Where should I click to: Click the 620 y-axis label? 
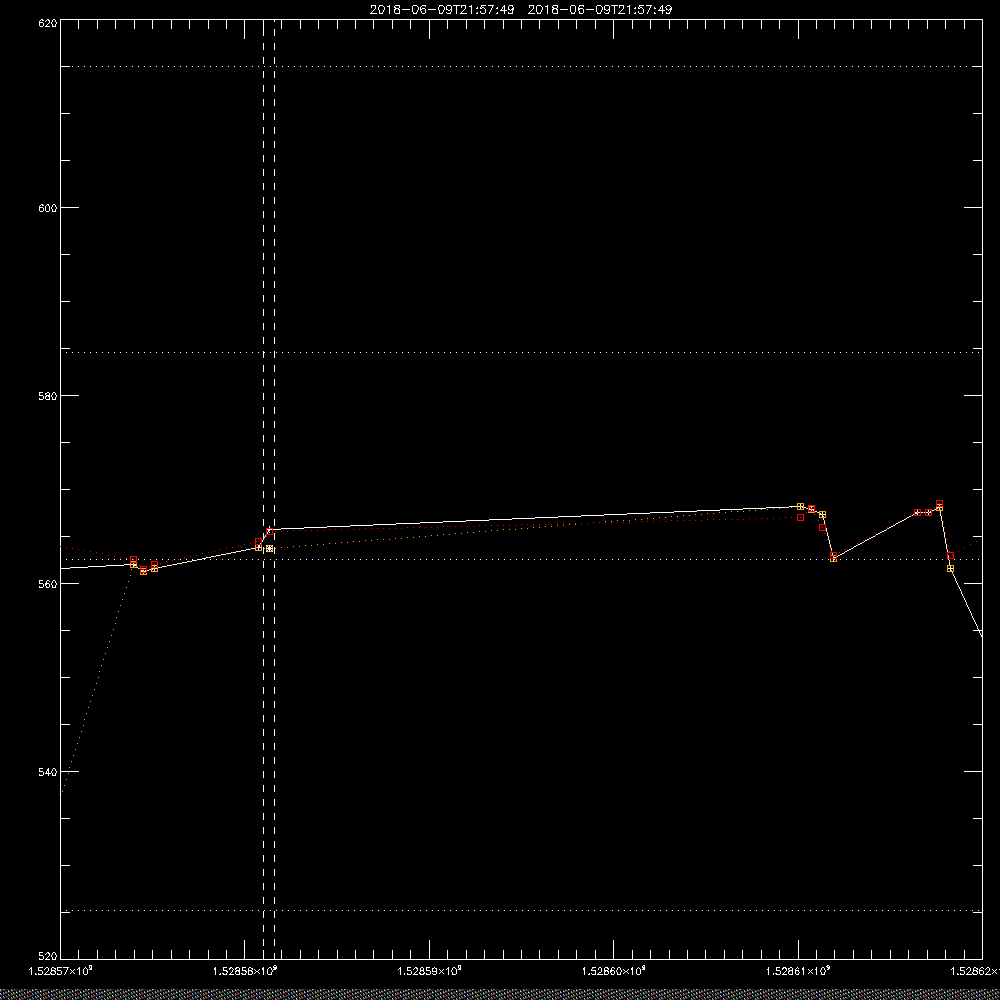(48, 23)
